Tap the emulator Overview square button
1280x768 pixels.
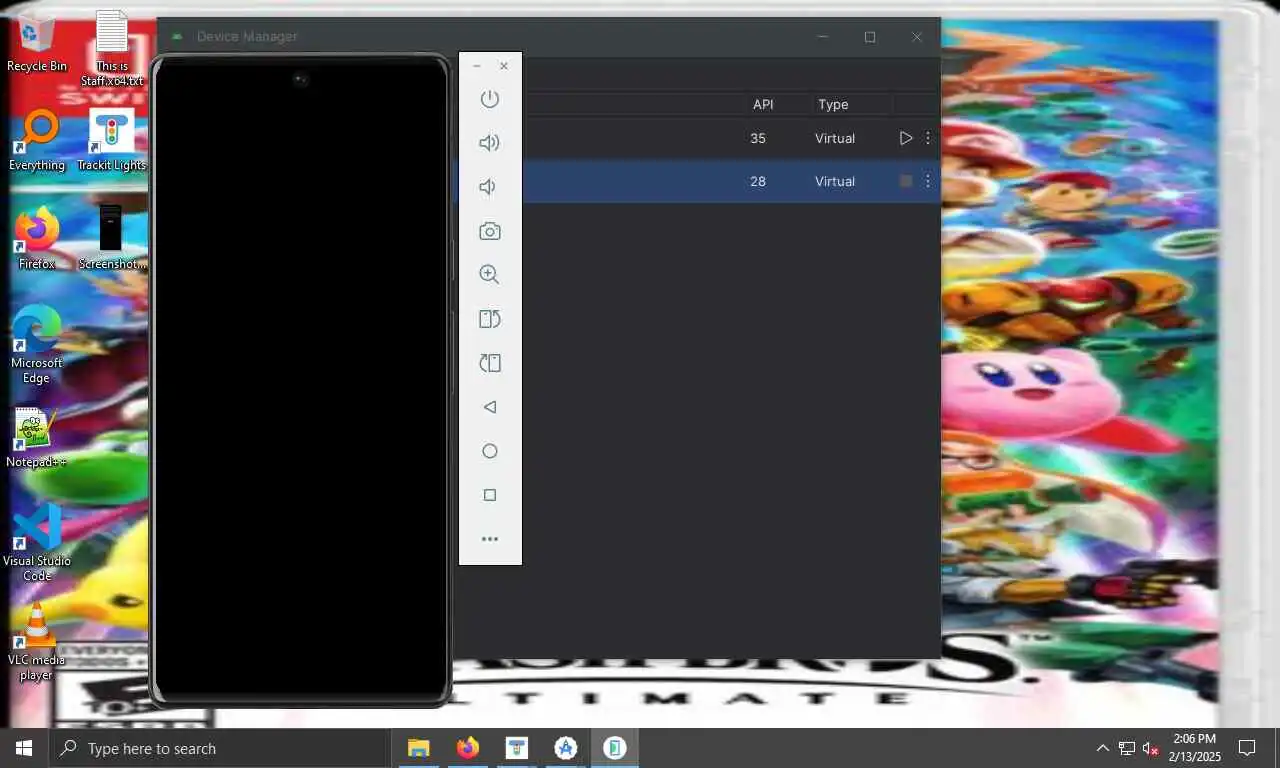tap(489, 495)
